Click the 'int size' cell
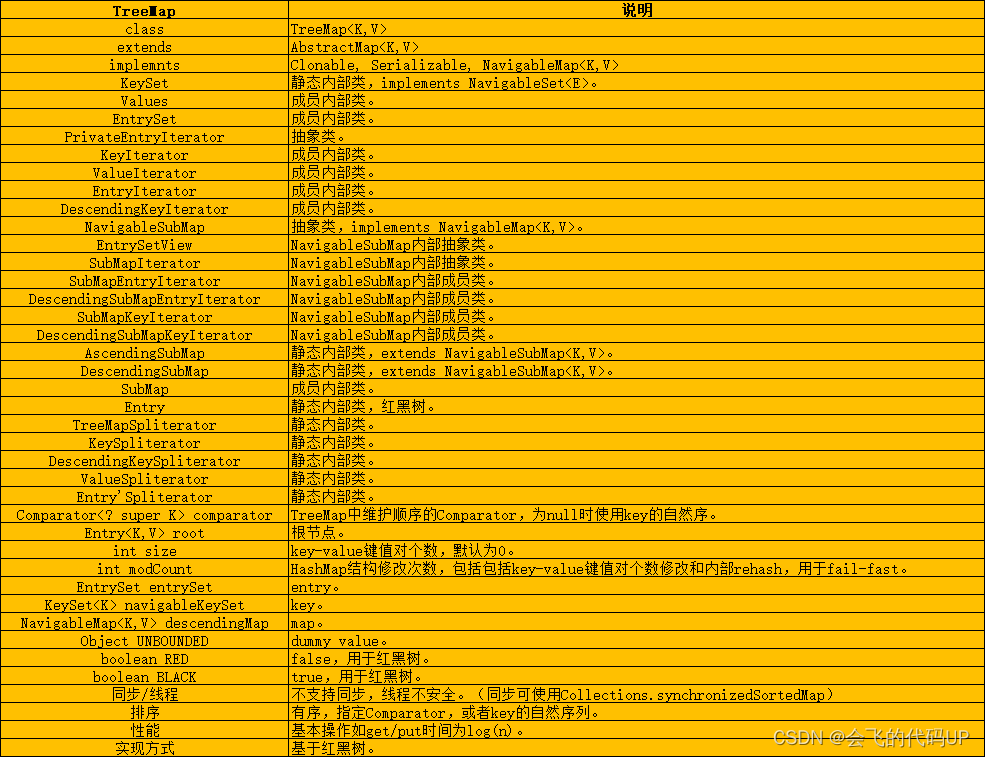 click(144, 551)
